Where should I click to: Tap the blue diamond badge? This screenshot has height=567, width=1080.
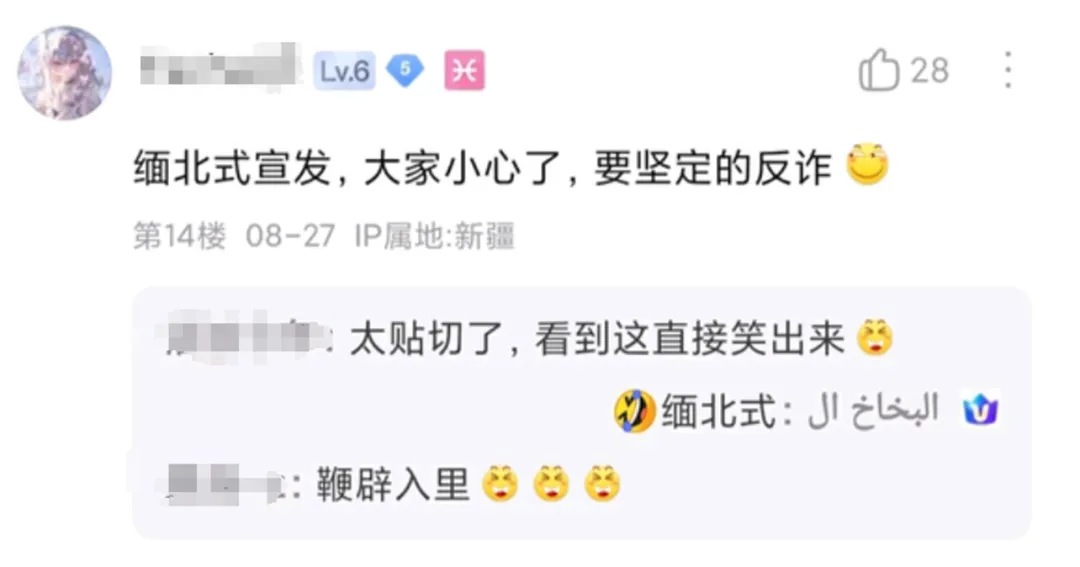[x=405, y=70]
